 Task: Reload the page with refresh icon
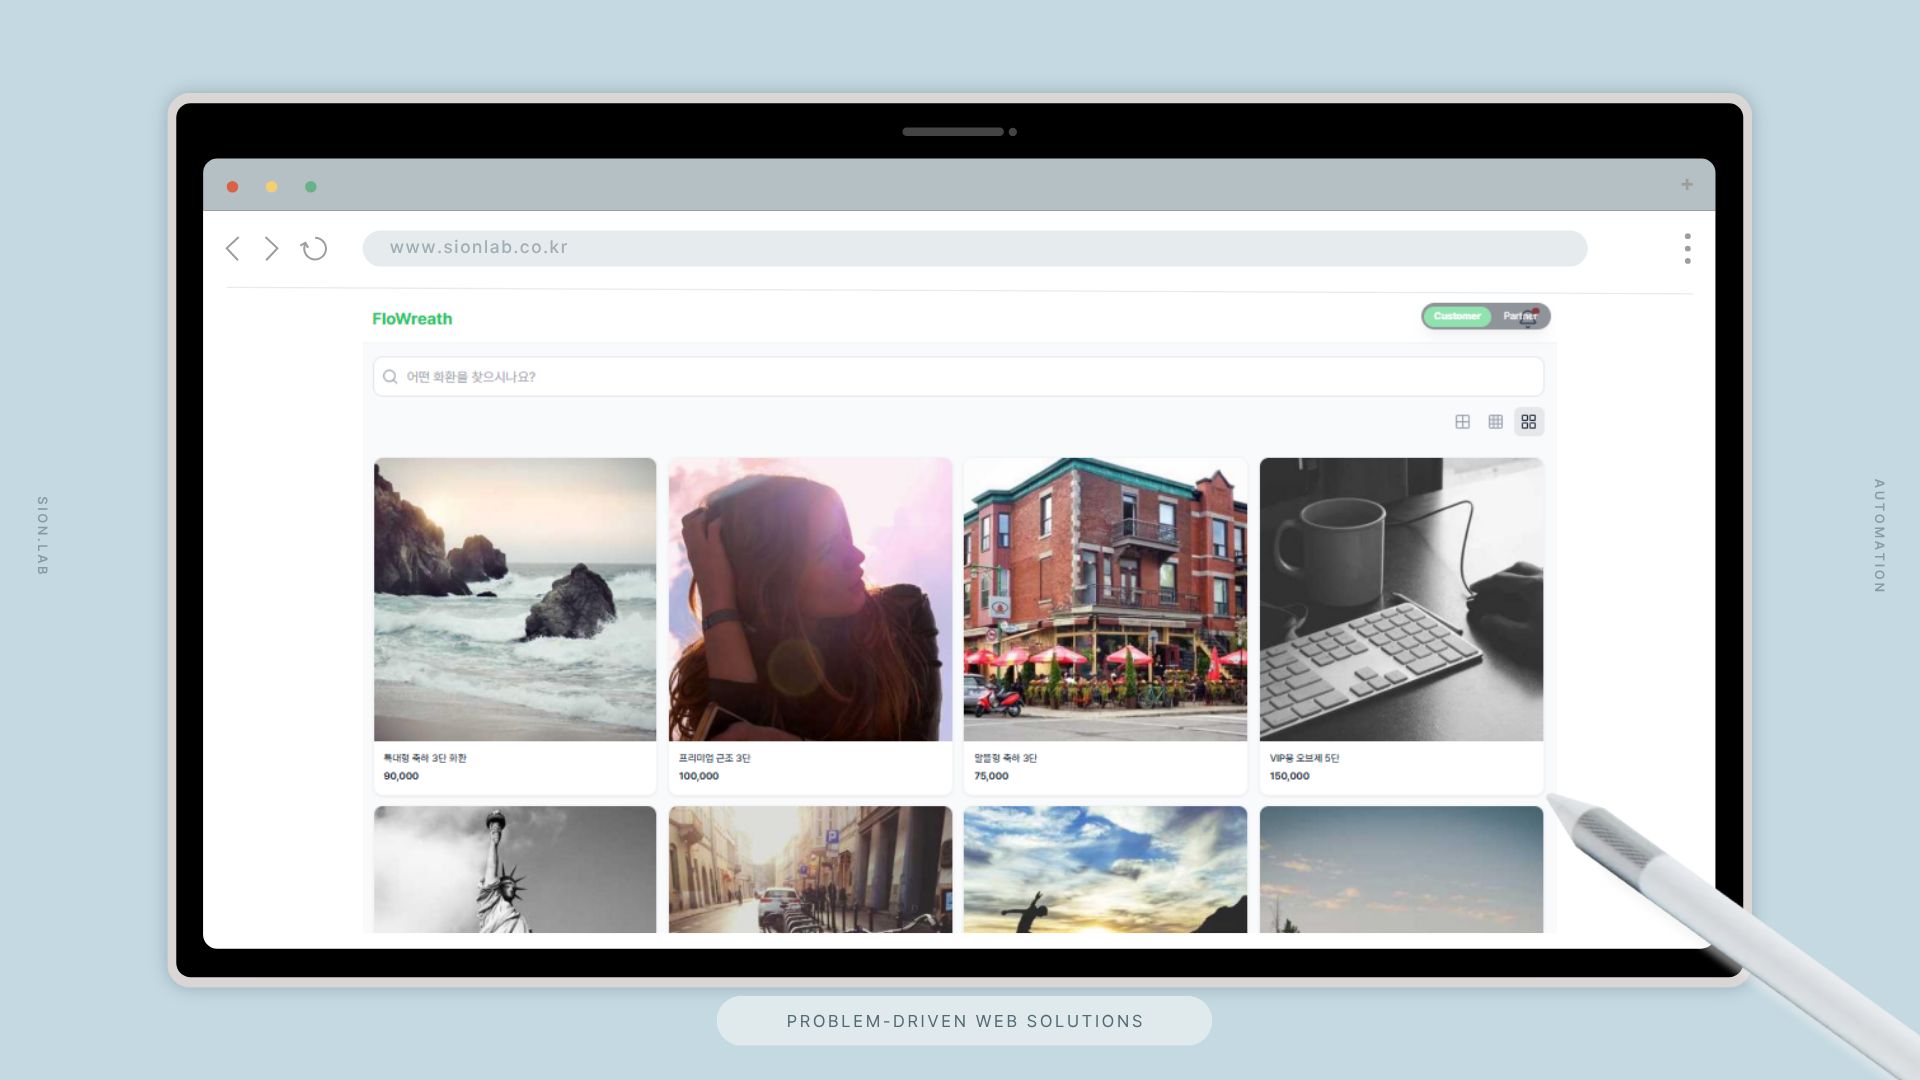pos(314,249)
